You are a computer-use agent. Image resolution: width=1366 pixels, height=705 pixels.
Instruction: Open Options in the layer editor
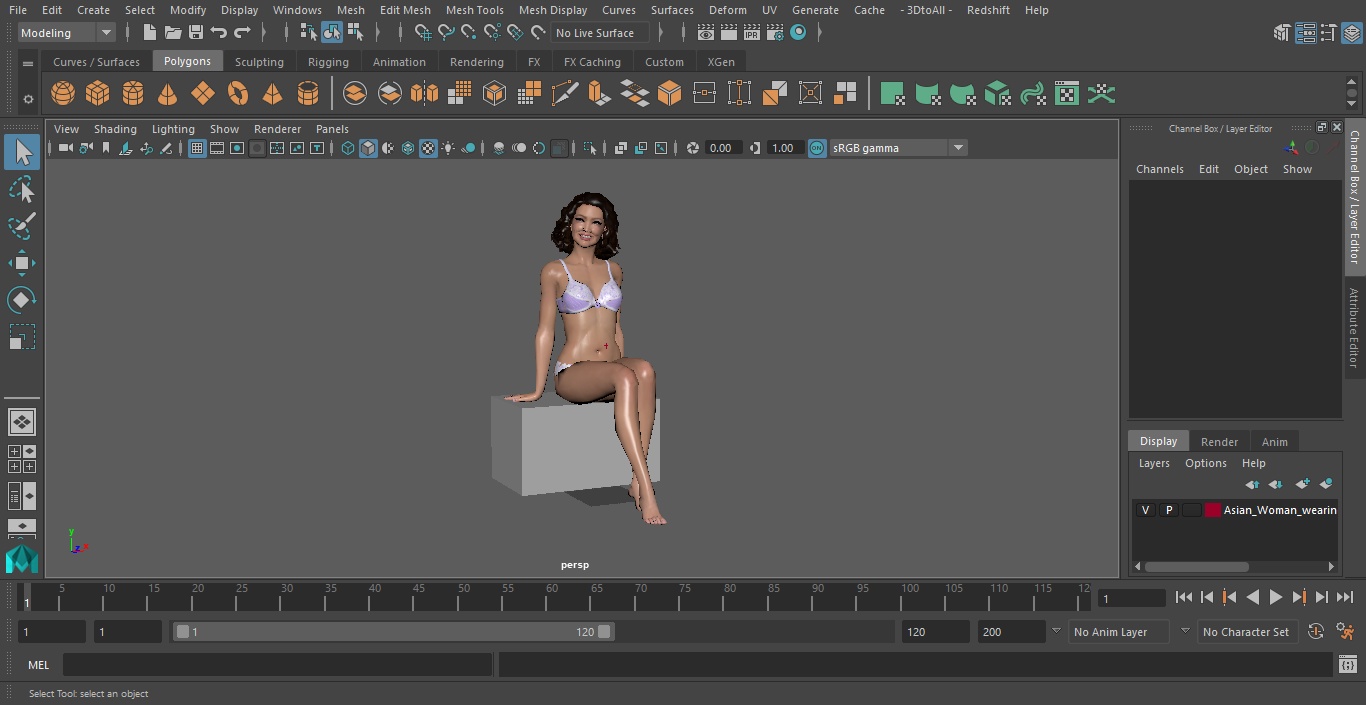[x=1206, y=463]
